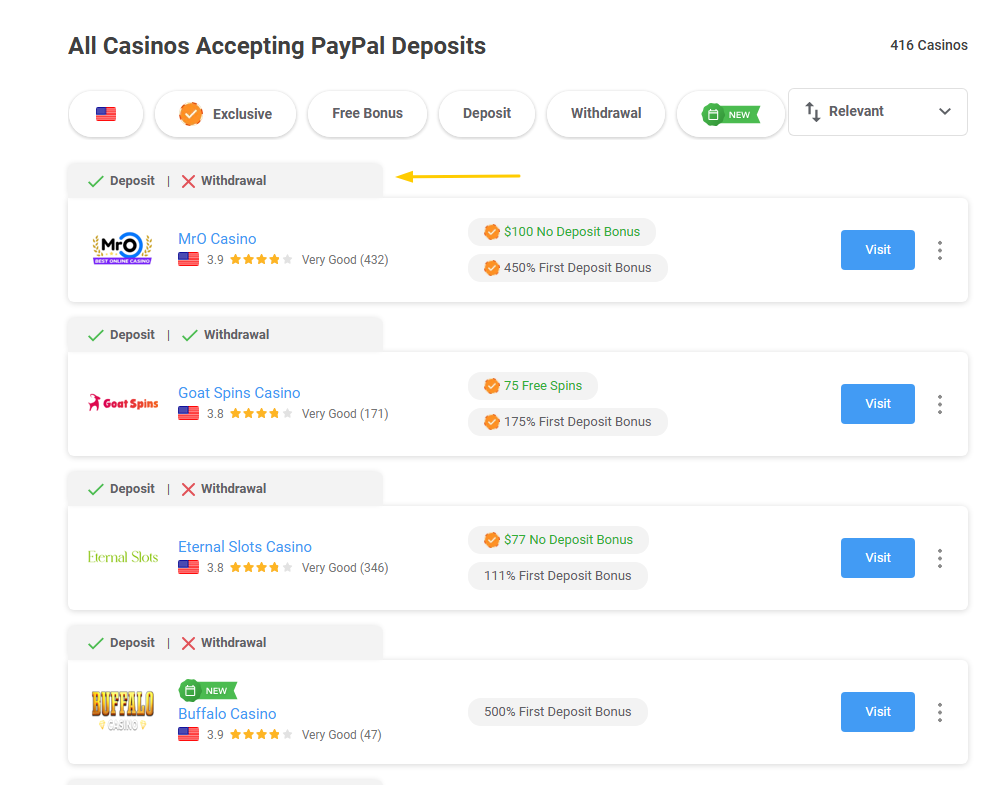Open the kebab menu beside Buffalo Casino

(x=940, y=712)
